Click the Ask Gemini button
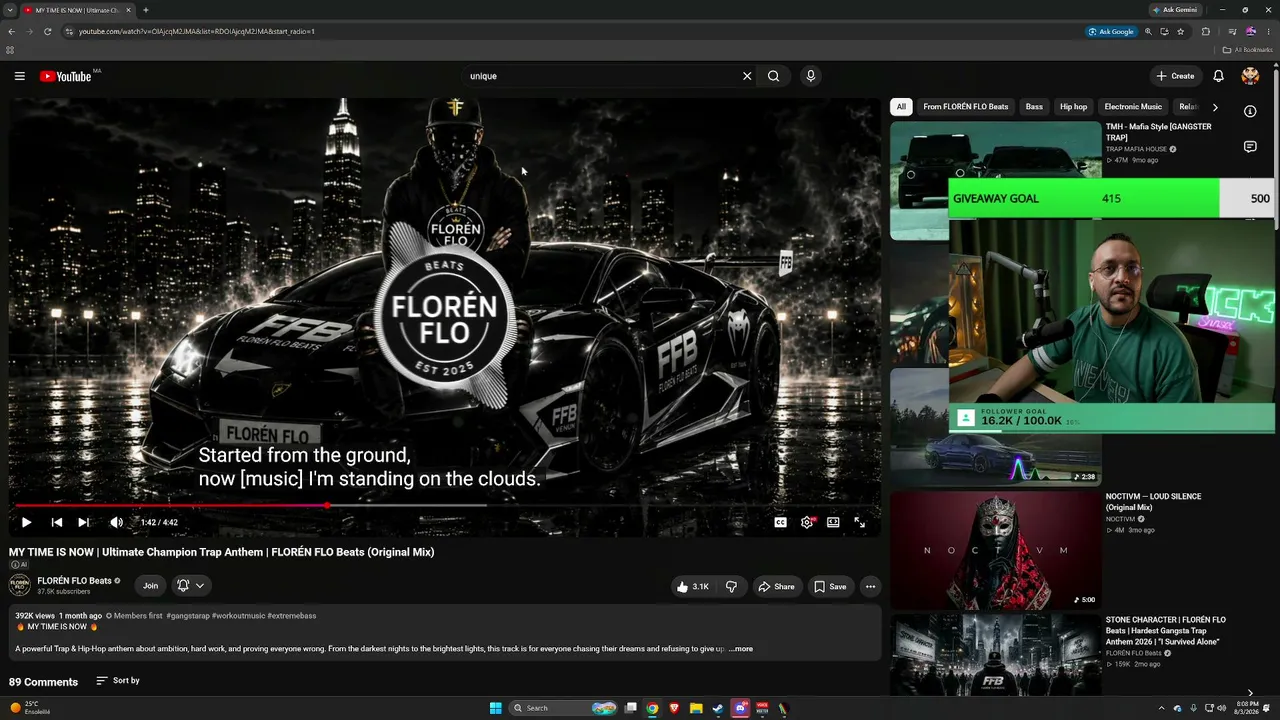 click(x=1175, y=10)
